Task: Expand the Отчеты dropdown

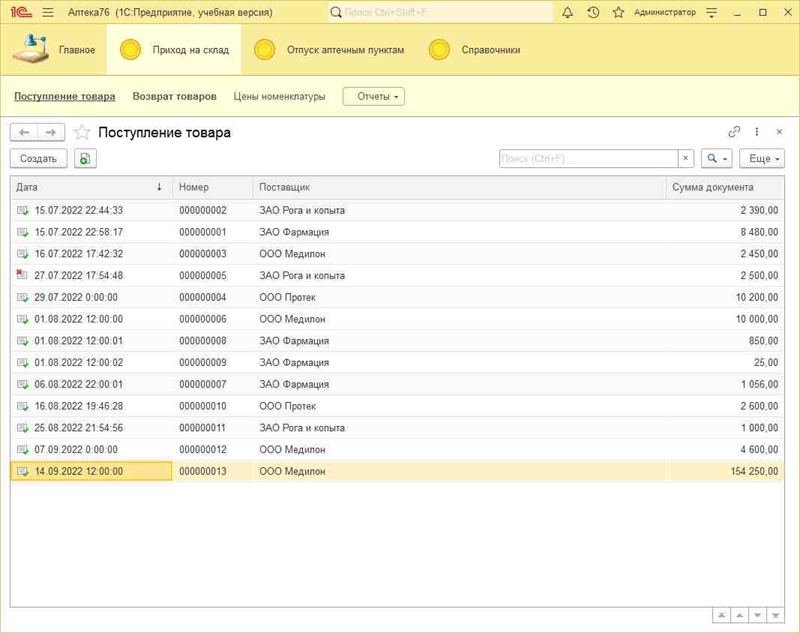Action: coord(374,96)
